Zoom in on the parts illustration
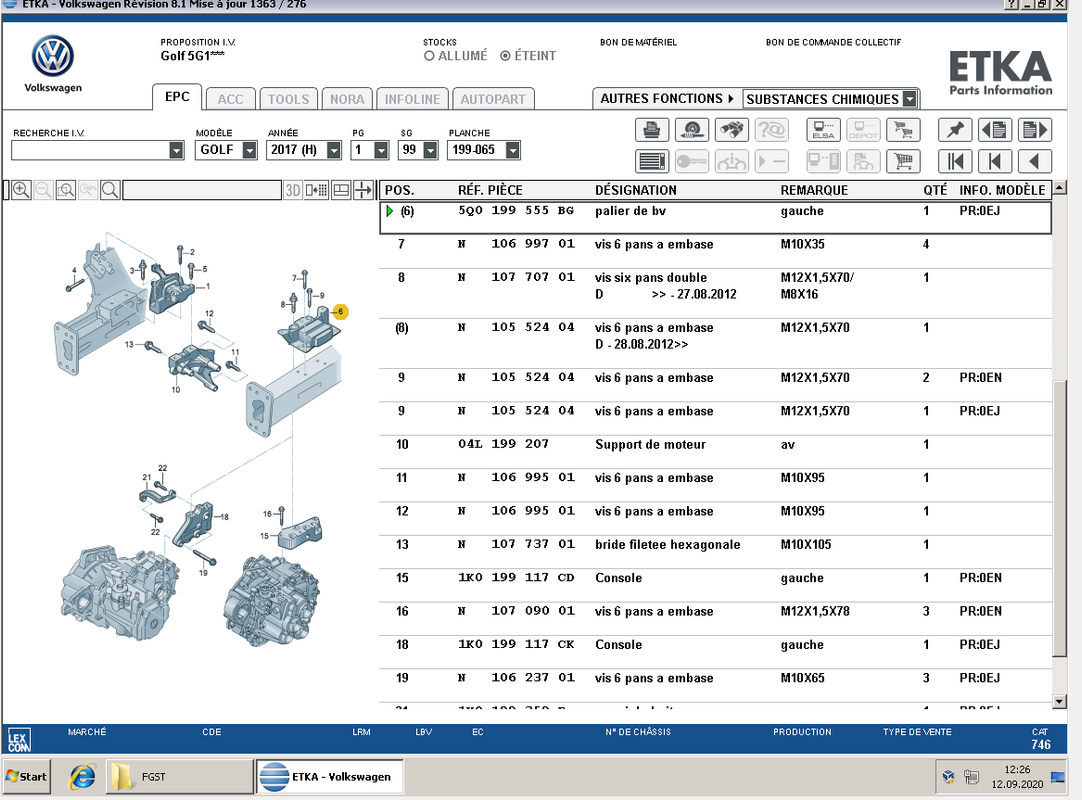 coord(21,190)
